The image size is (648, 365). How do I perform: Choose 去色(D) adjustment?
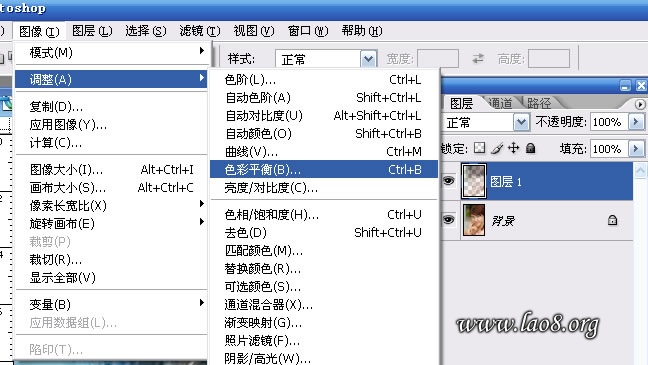pos(324,232)
